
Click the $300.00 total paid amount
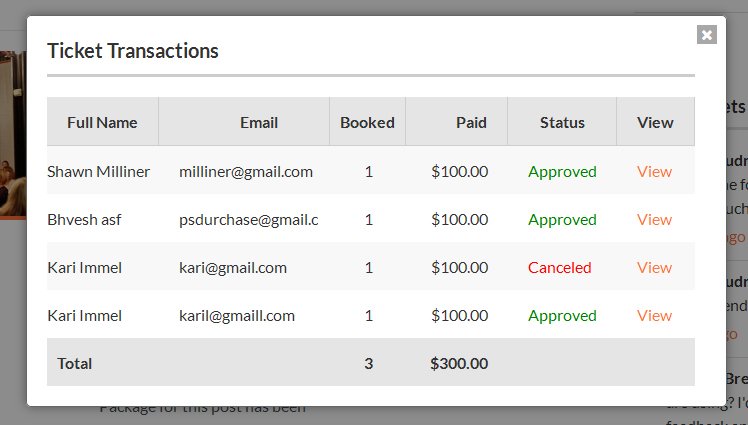[459, 363]
